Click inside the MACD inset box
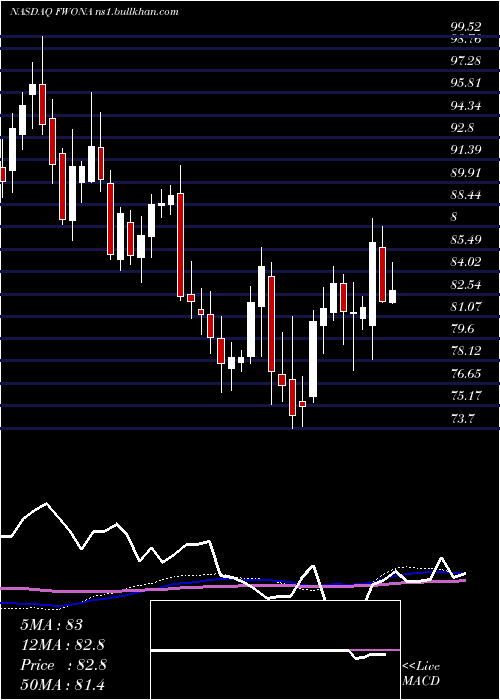500x700 pixels. point(275,650)
